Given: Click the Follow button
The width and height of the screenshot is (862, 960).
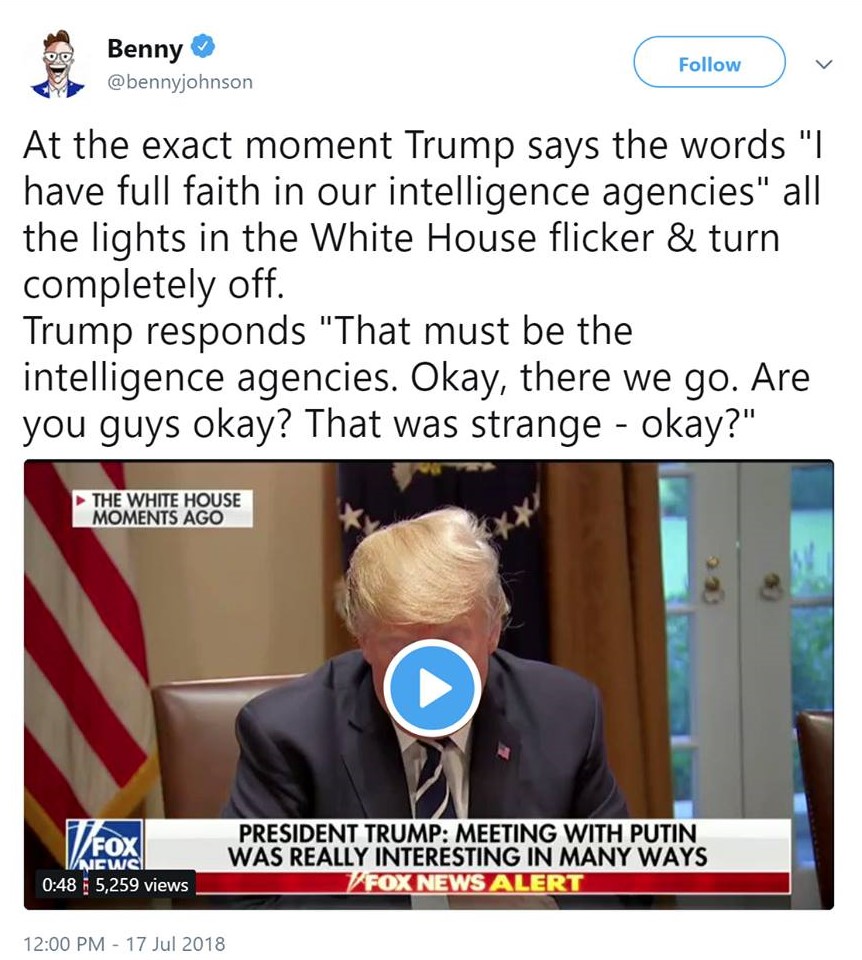Looking at the screenshot, I should click(709, 62).
